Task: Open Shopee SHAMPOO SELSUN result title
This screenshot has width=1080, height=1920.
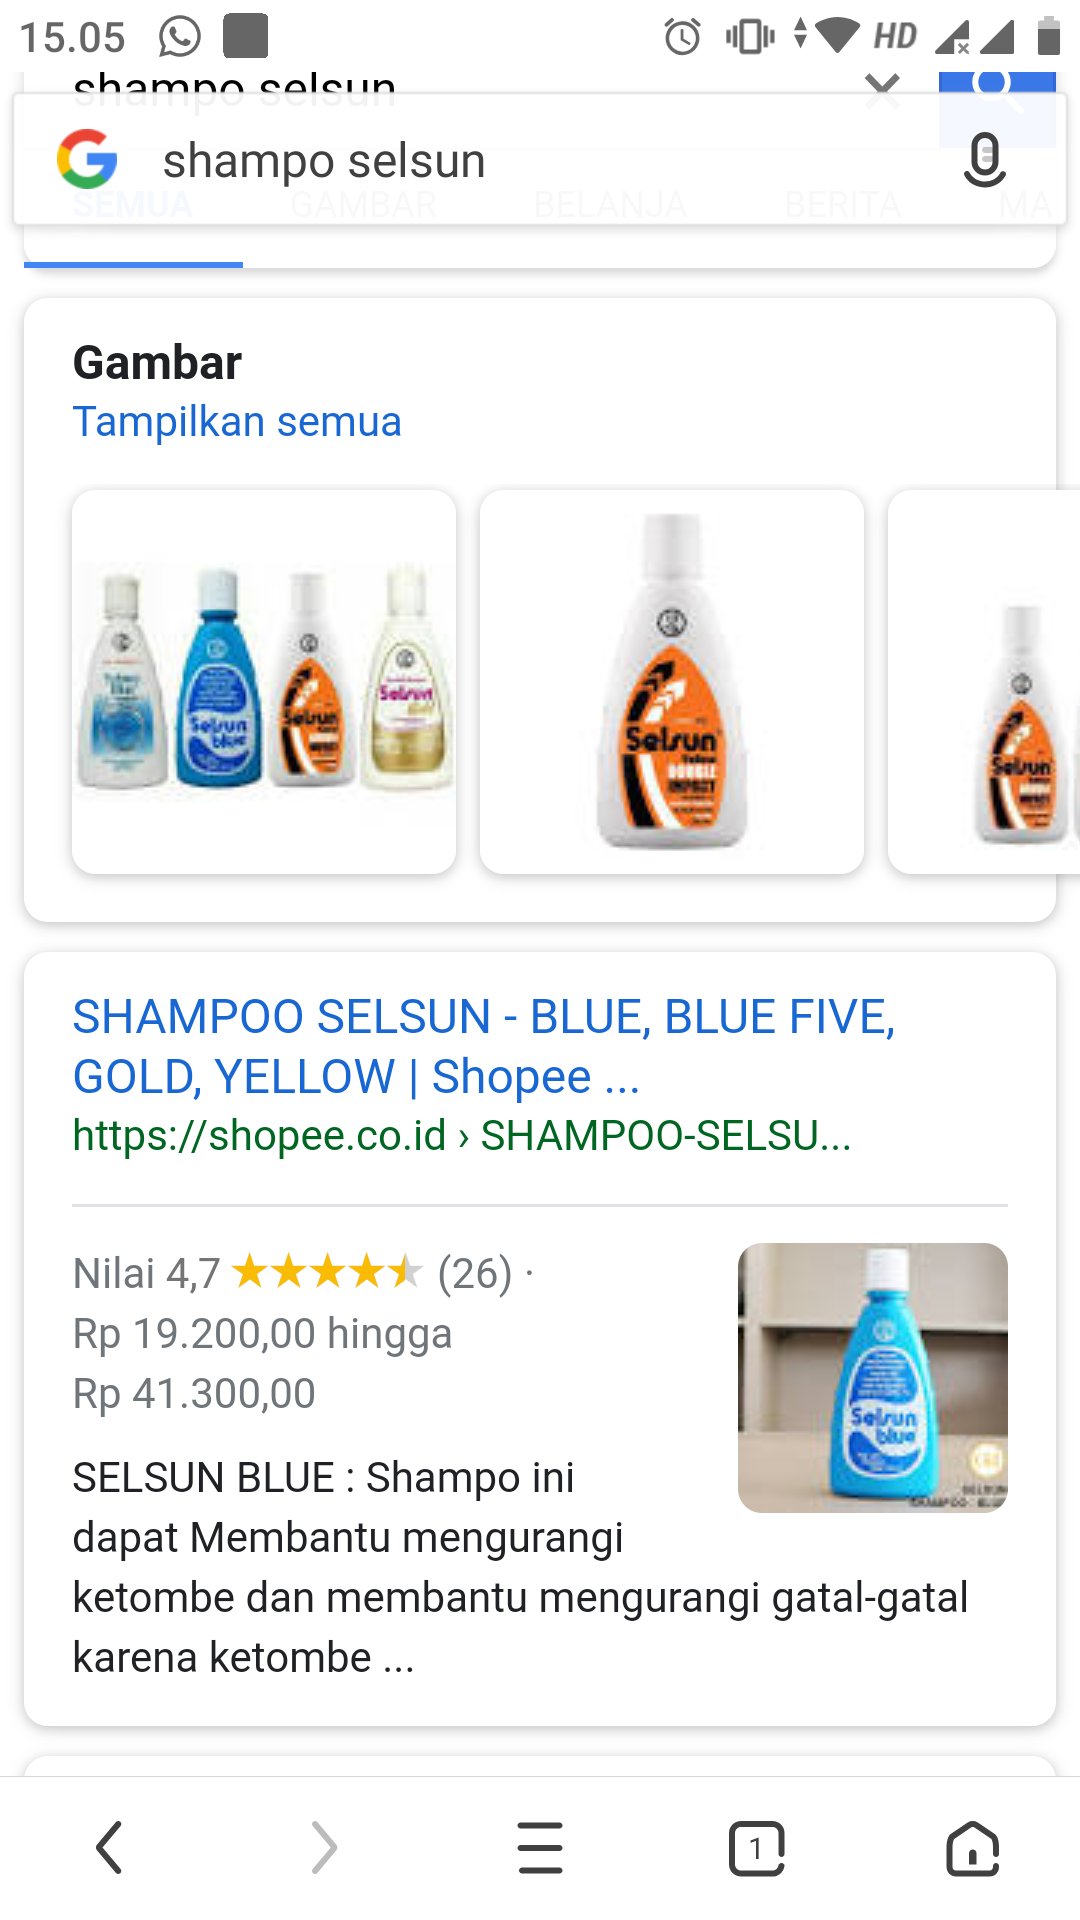Action: [x=484, y=1047]
